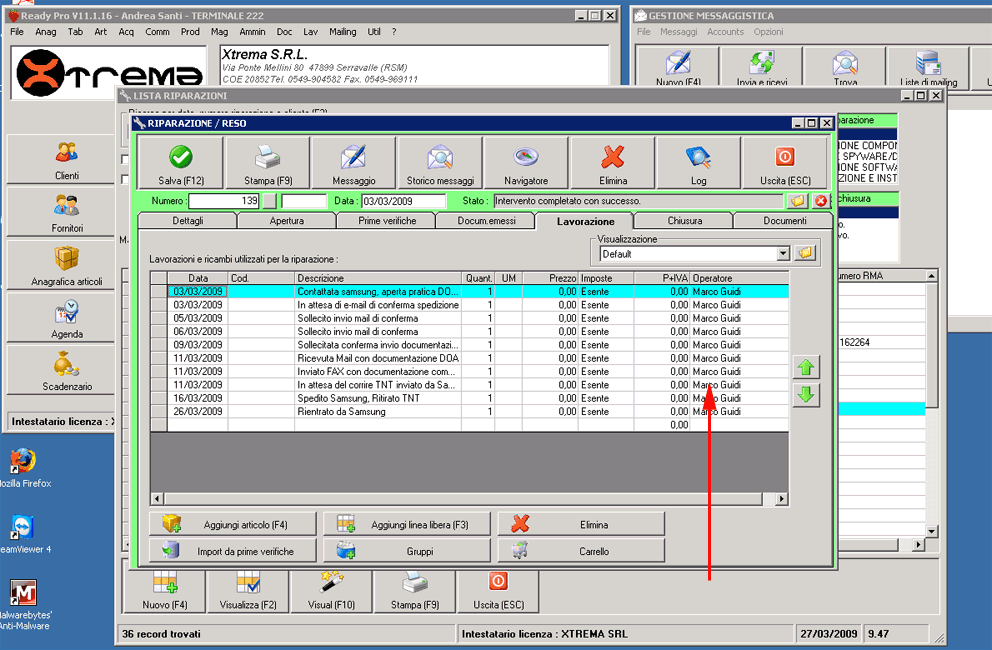Image resolution: width=992 pixels, height=650 pixels.
Task: Open Accounts menu in Gestione Messaggistica
Action: click(x=725, y=32)
